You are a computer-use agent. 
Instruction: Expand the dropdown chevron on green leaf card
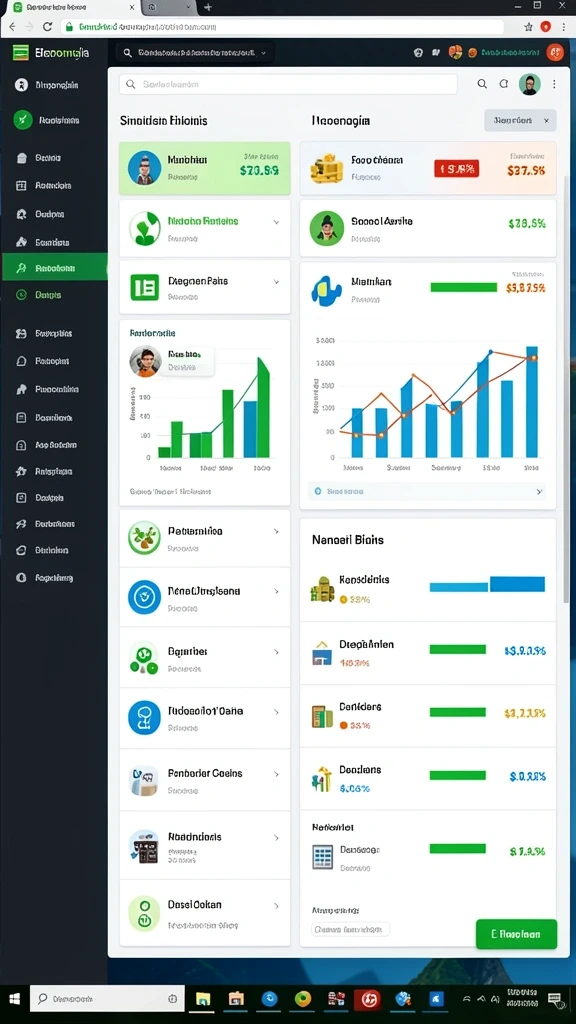coord(276,222)
